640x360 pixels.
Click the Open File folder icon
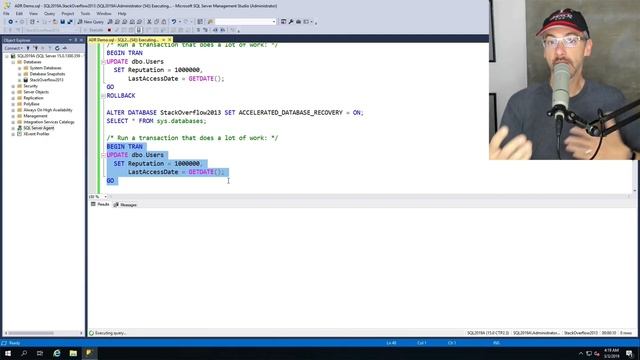pos(55,22)
